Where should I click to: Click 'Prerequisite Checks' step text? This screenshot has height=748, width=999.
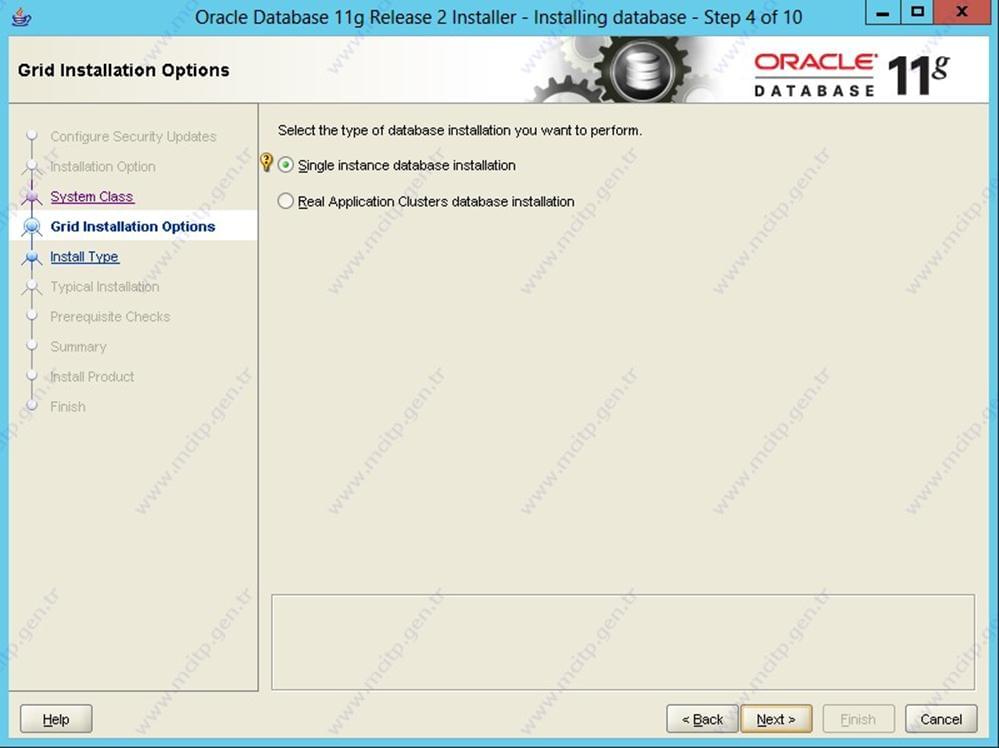point(110,317)
